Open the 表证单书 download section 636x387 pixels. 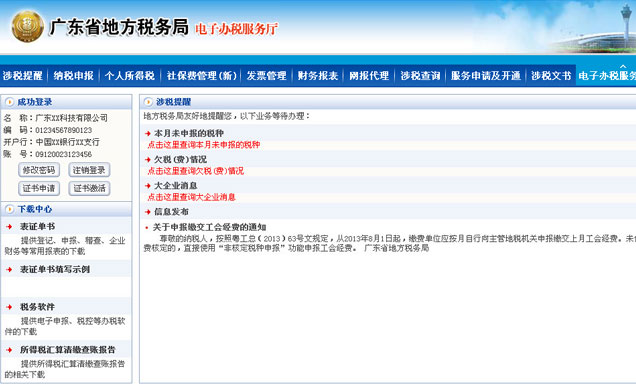point(37,227)
